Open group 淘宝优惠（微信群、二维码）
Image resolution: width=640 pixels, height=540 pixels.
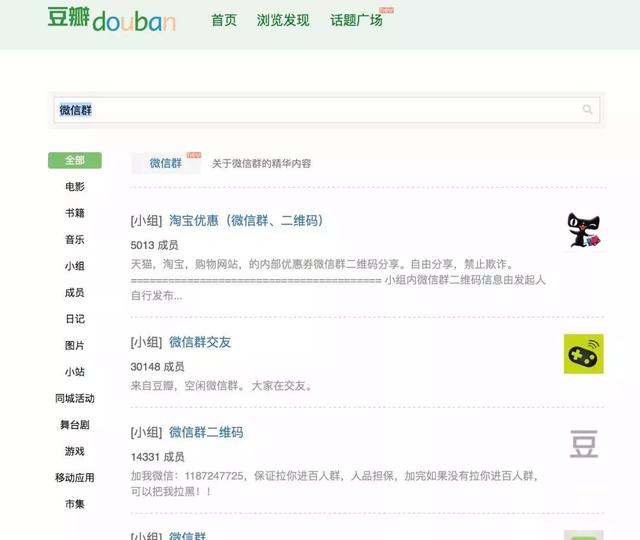click(x=246, y=221)
